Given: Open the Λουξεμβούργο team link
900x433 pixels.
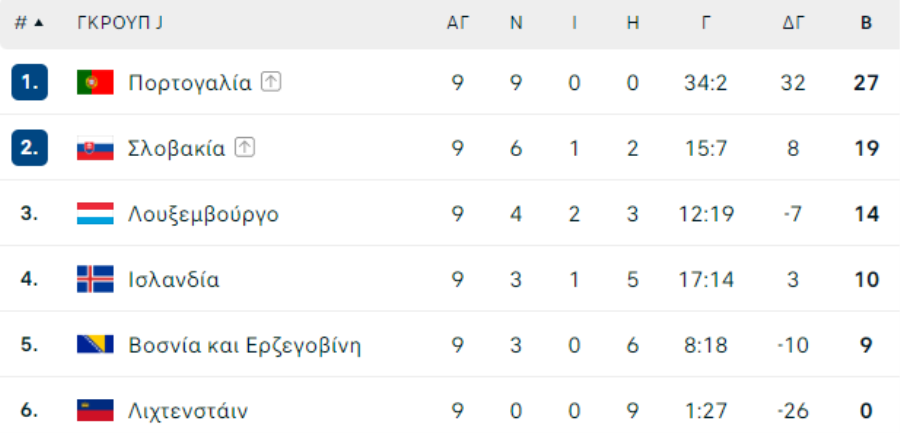Looking at the screenshot, I should (x=204, y=214).
